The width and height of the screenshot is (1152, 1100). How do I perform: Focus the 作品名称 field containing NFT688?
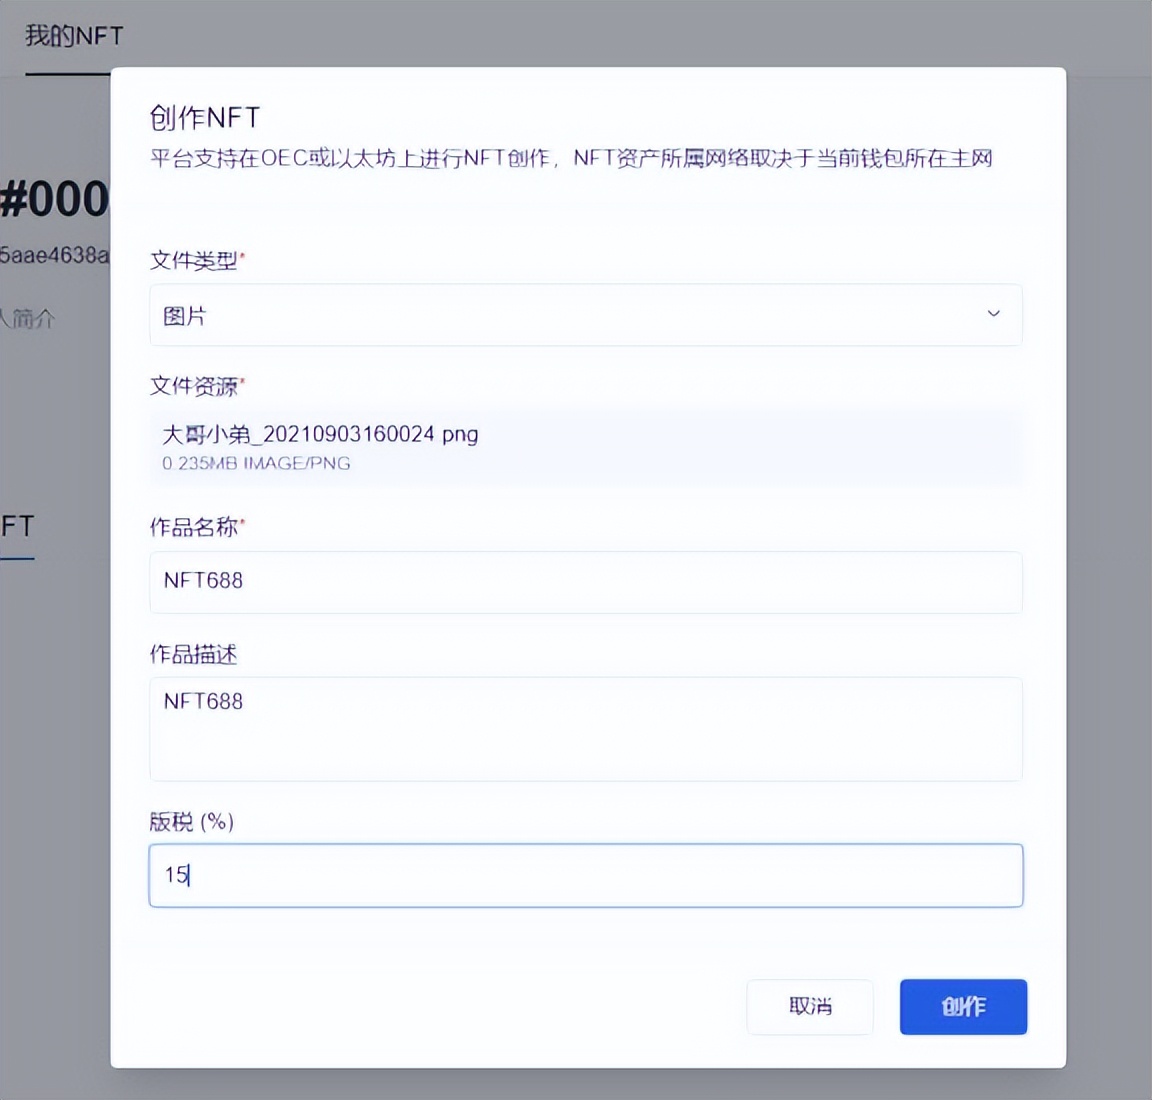point(585,581)
